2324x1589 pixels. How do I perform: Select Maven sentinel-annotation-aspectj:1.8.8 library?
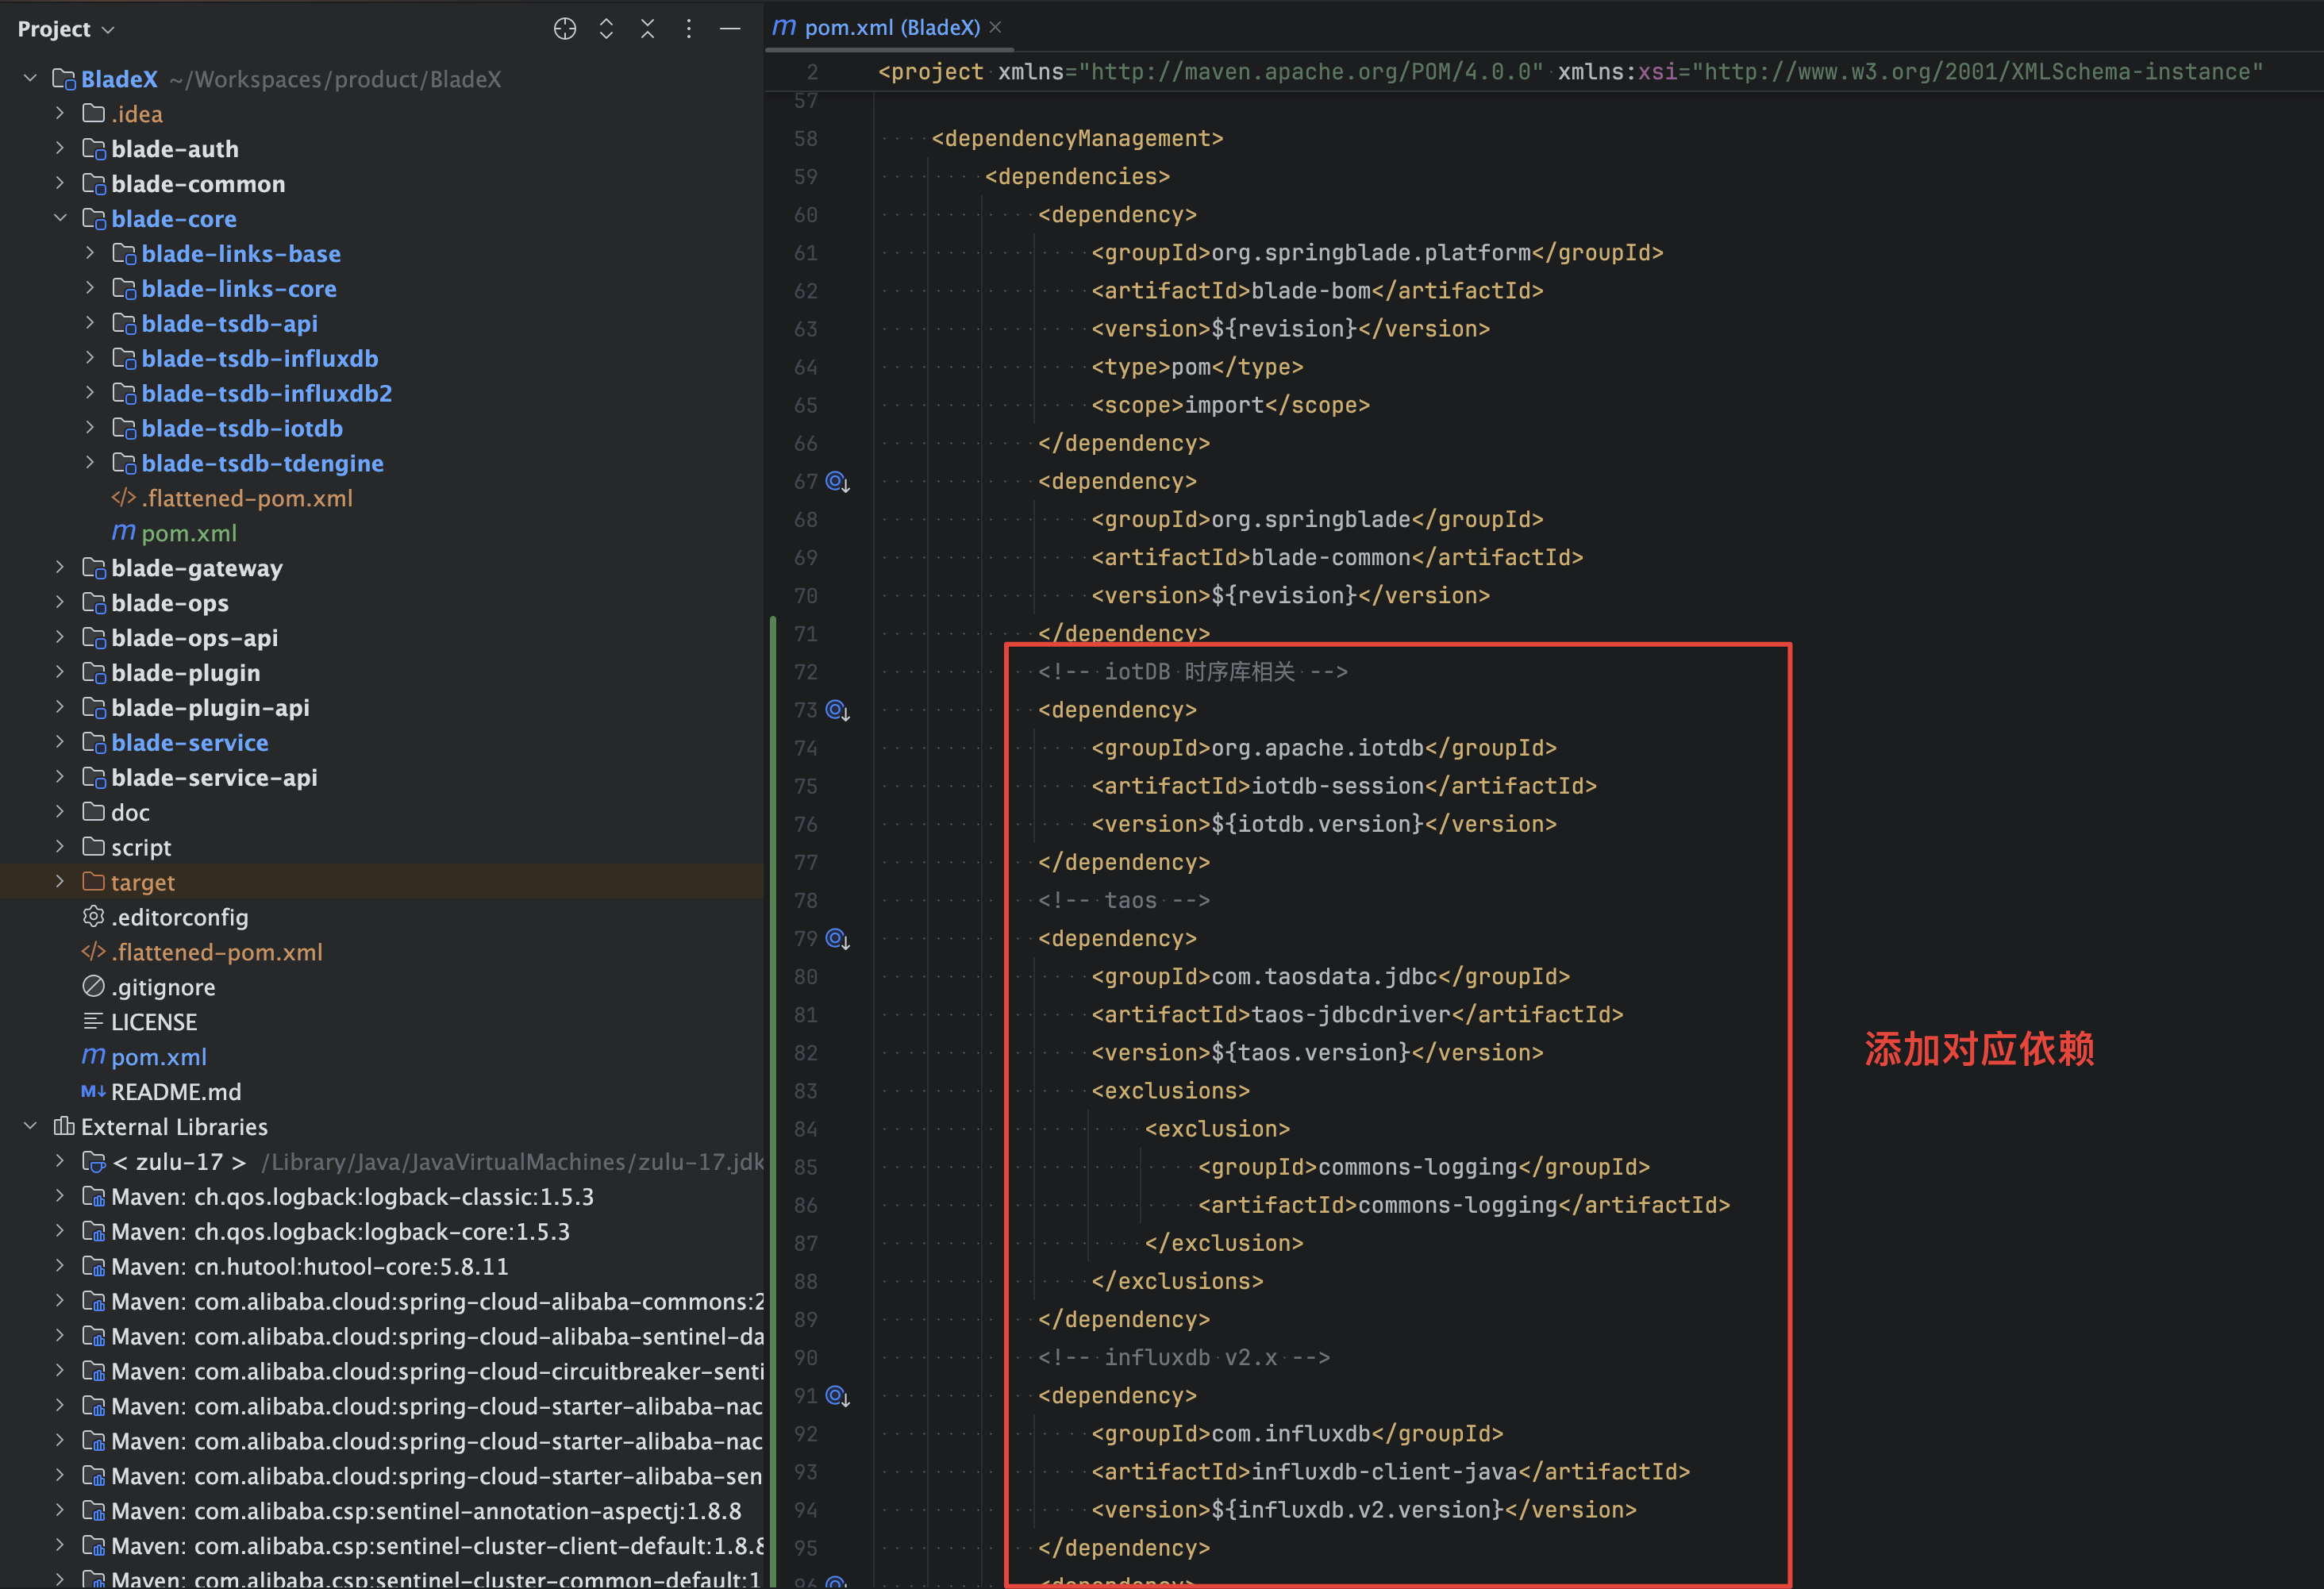click(426, 1511)
